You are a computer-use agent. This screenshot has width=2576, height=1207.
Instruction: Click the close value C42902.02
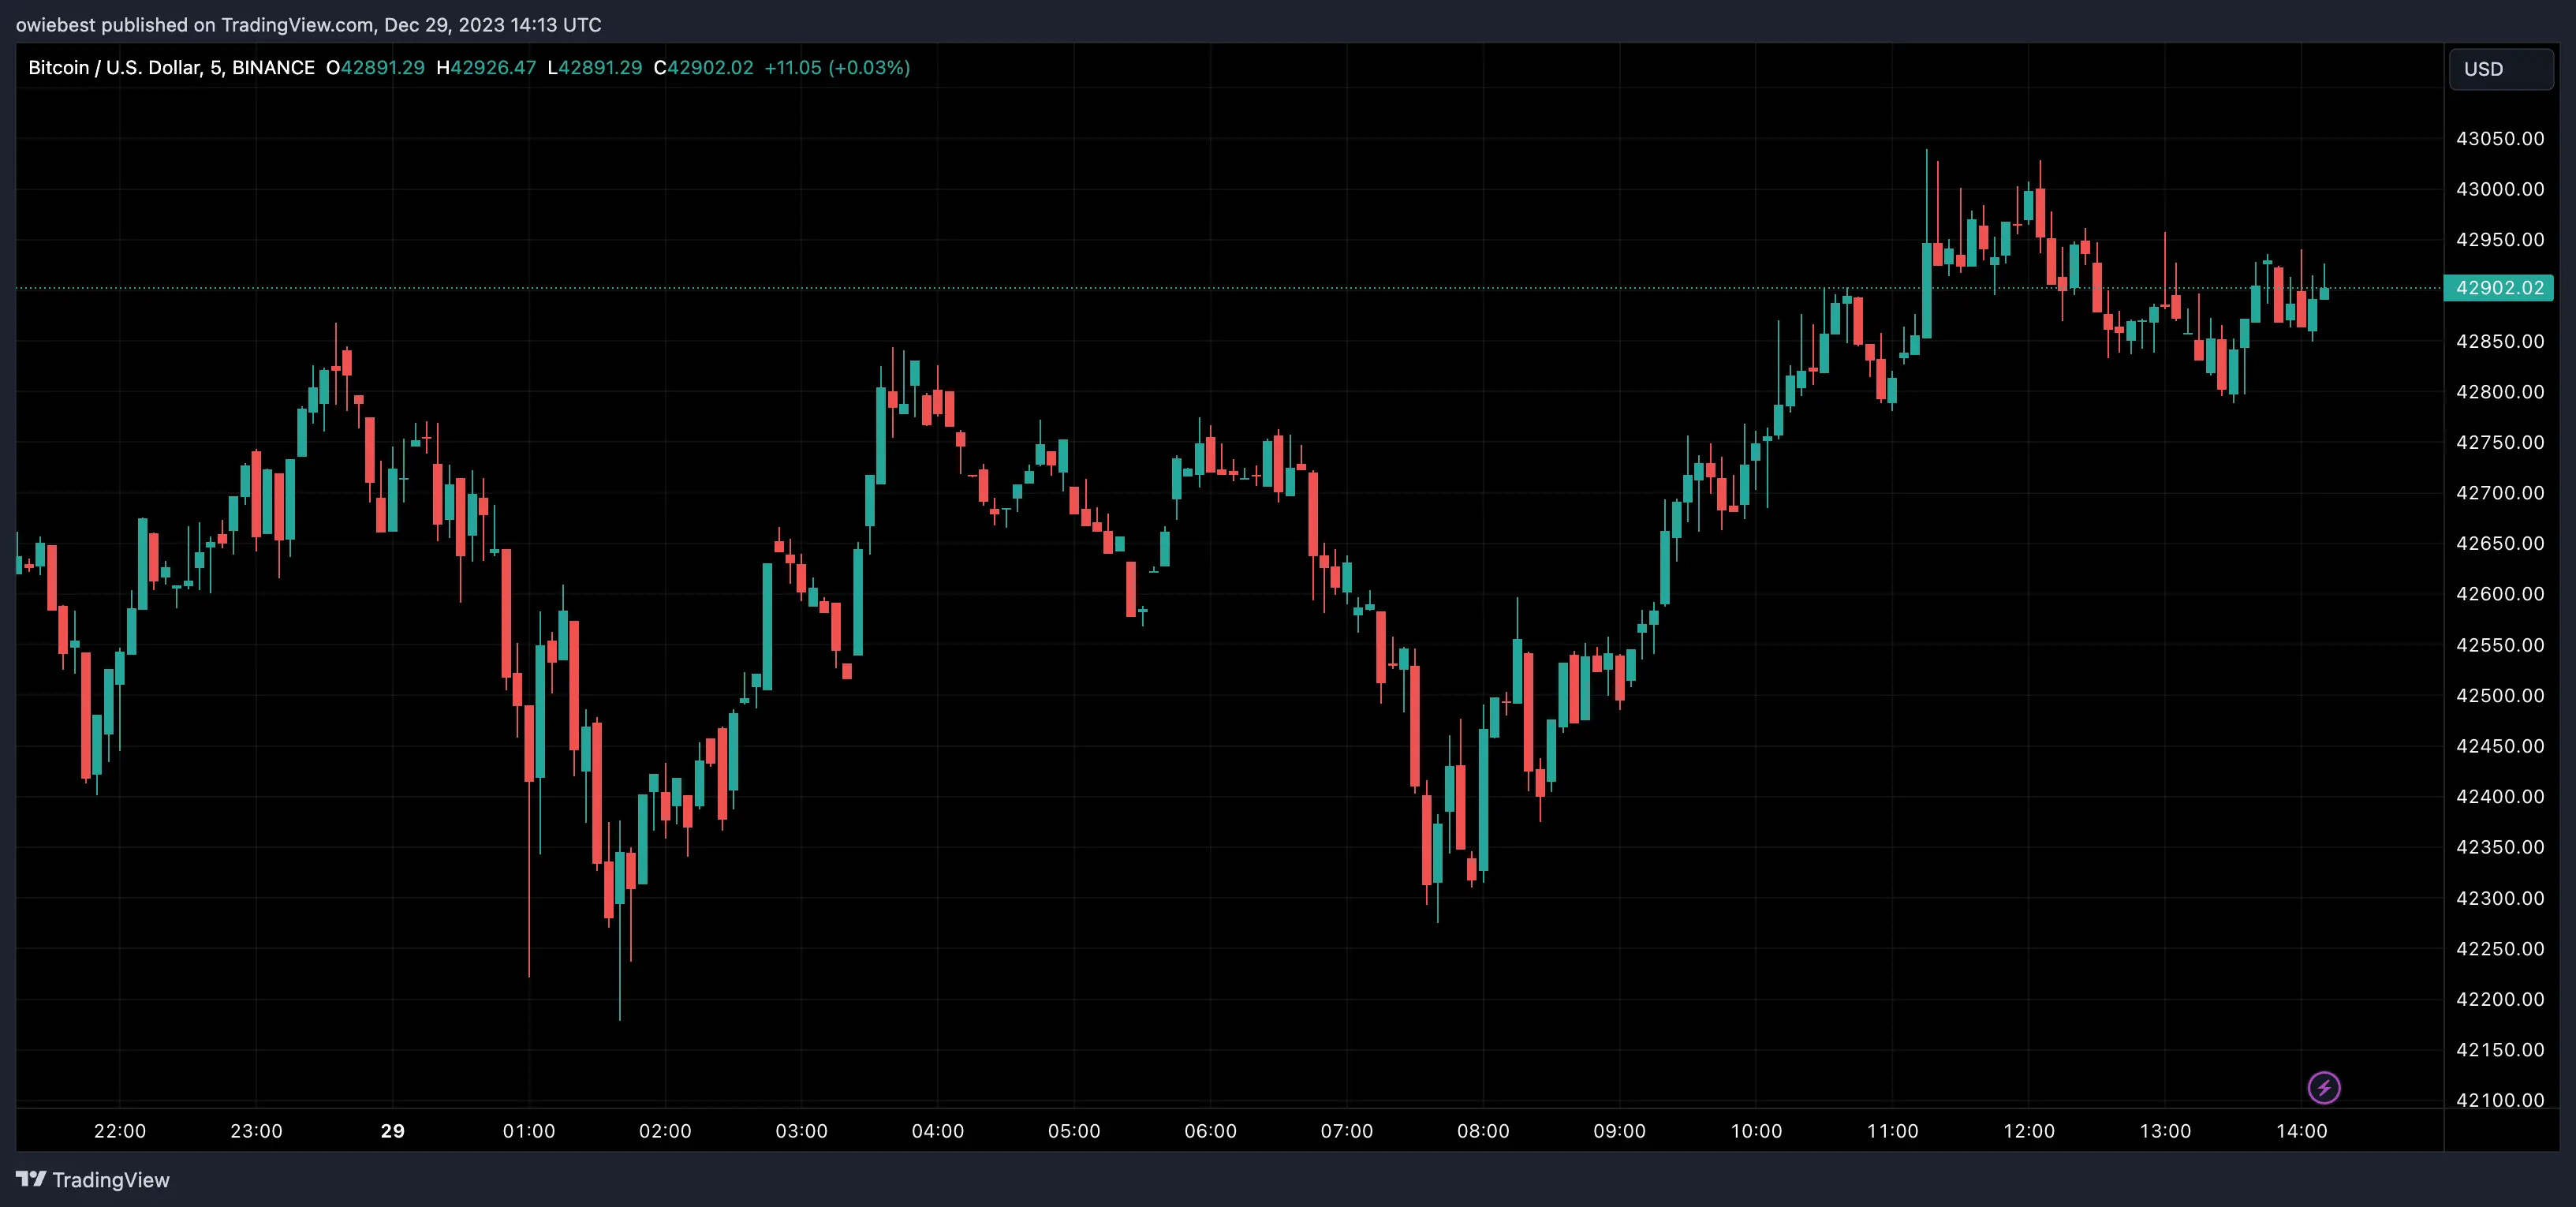704,68
